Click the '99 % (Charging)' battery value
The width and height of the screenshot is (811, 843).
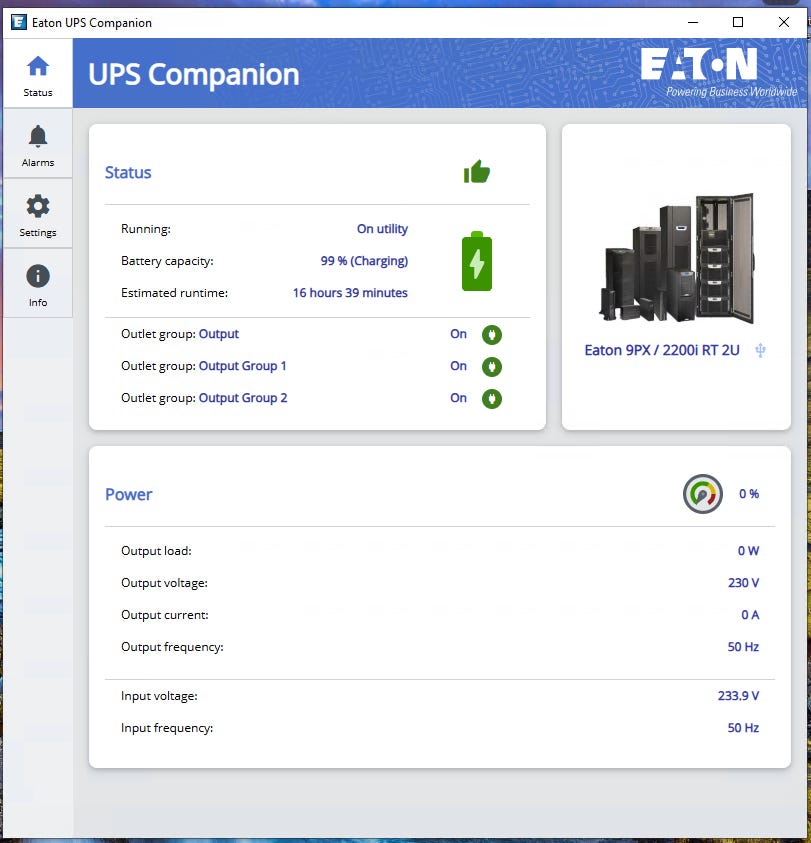coord(364,261)
